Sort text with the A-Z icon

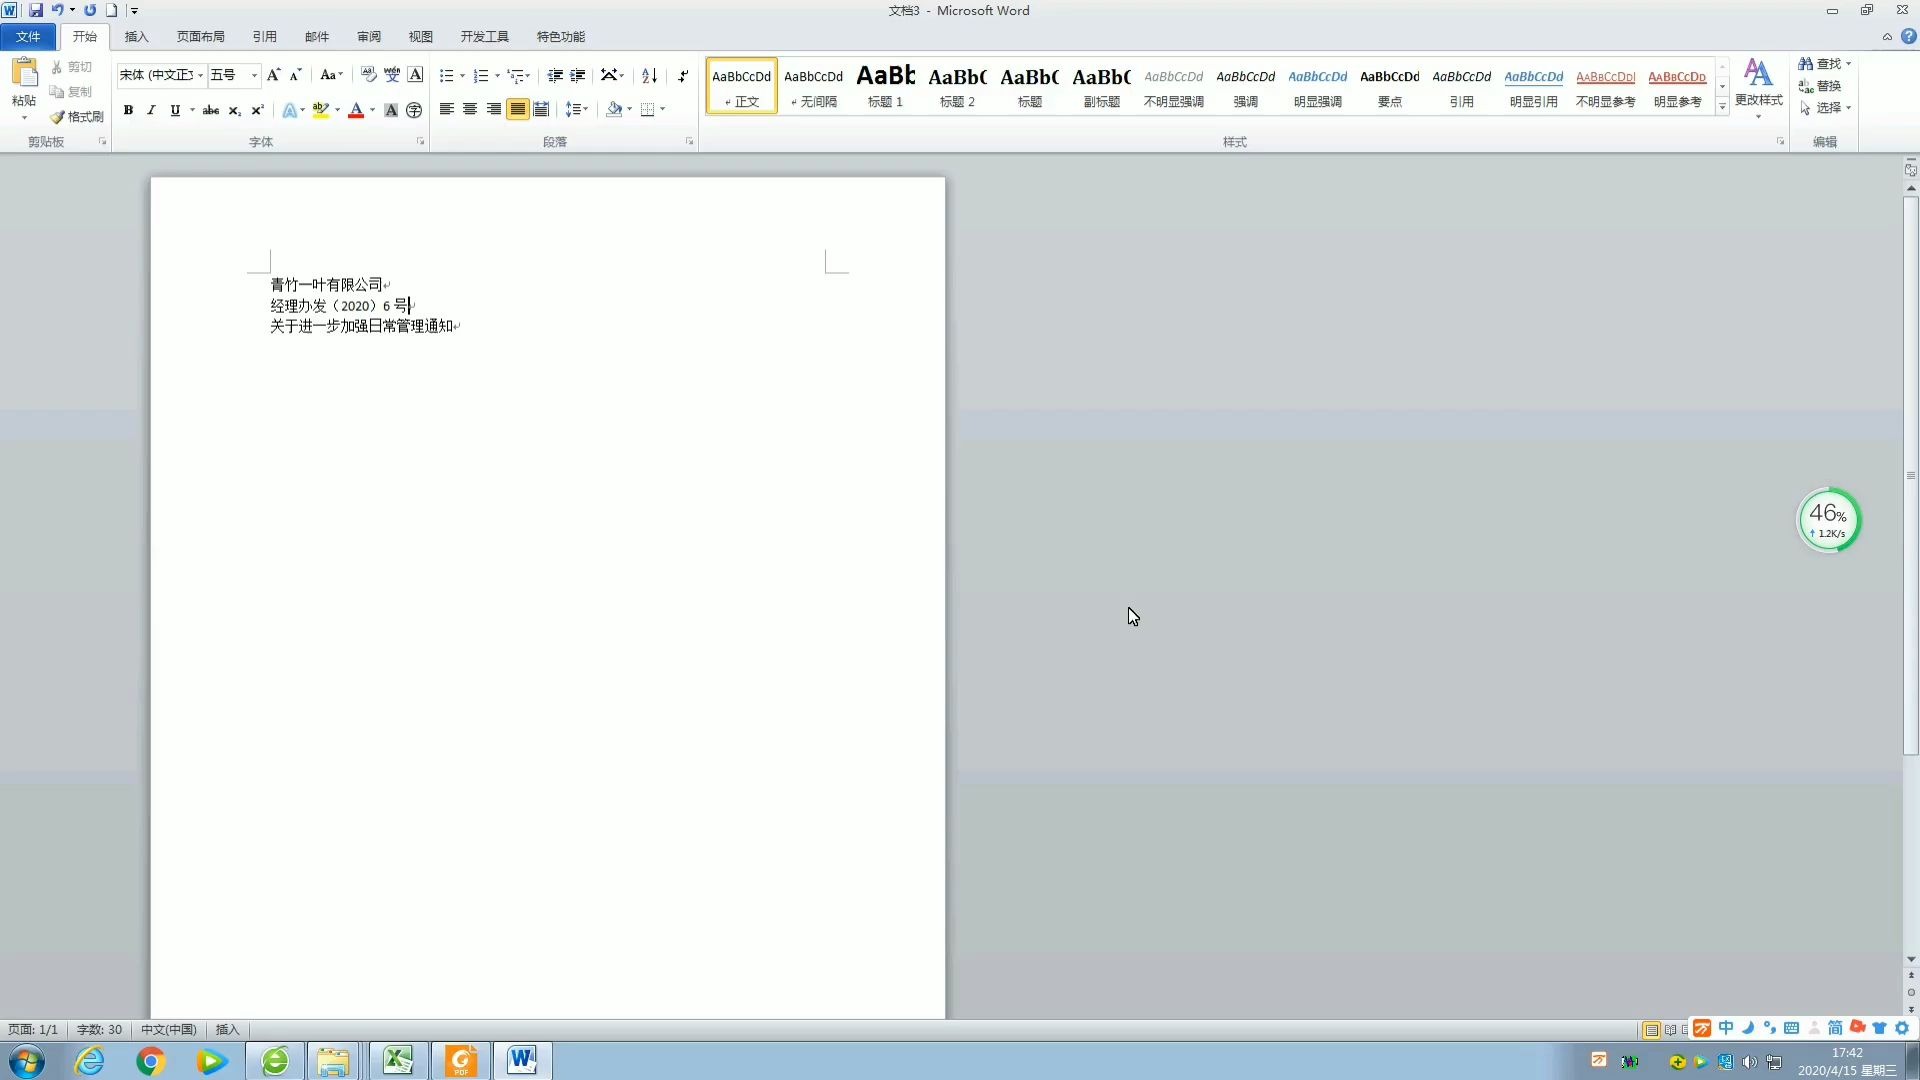click(649, 75)
